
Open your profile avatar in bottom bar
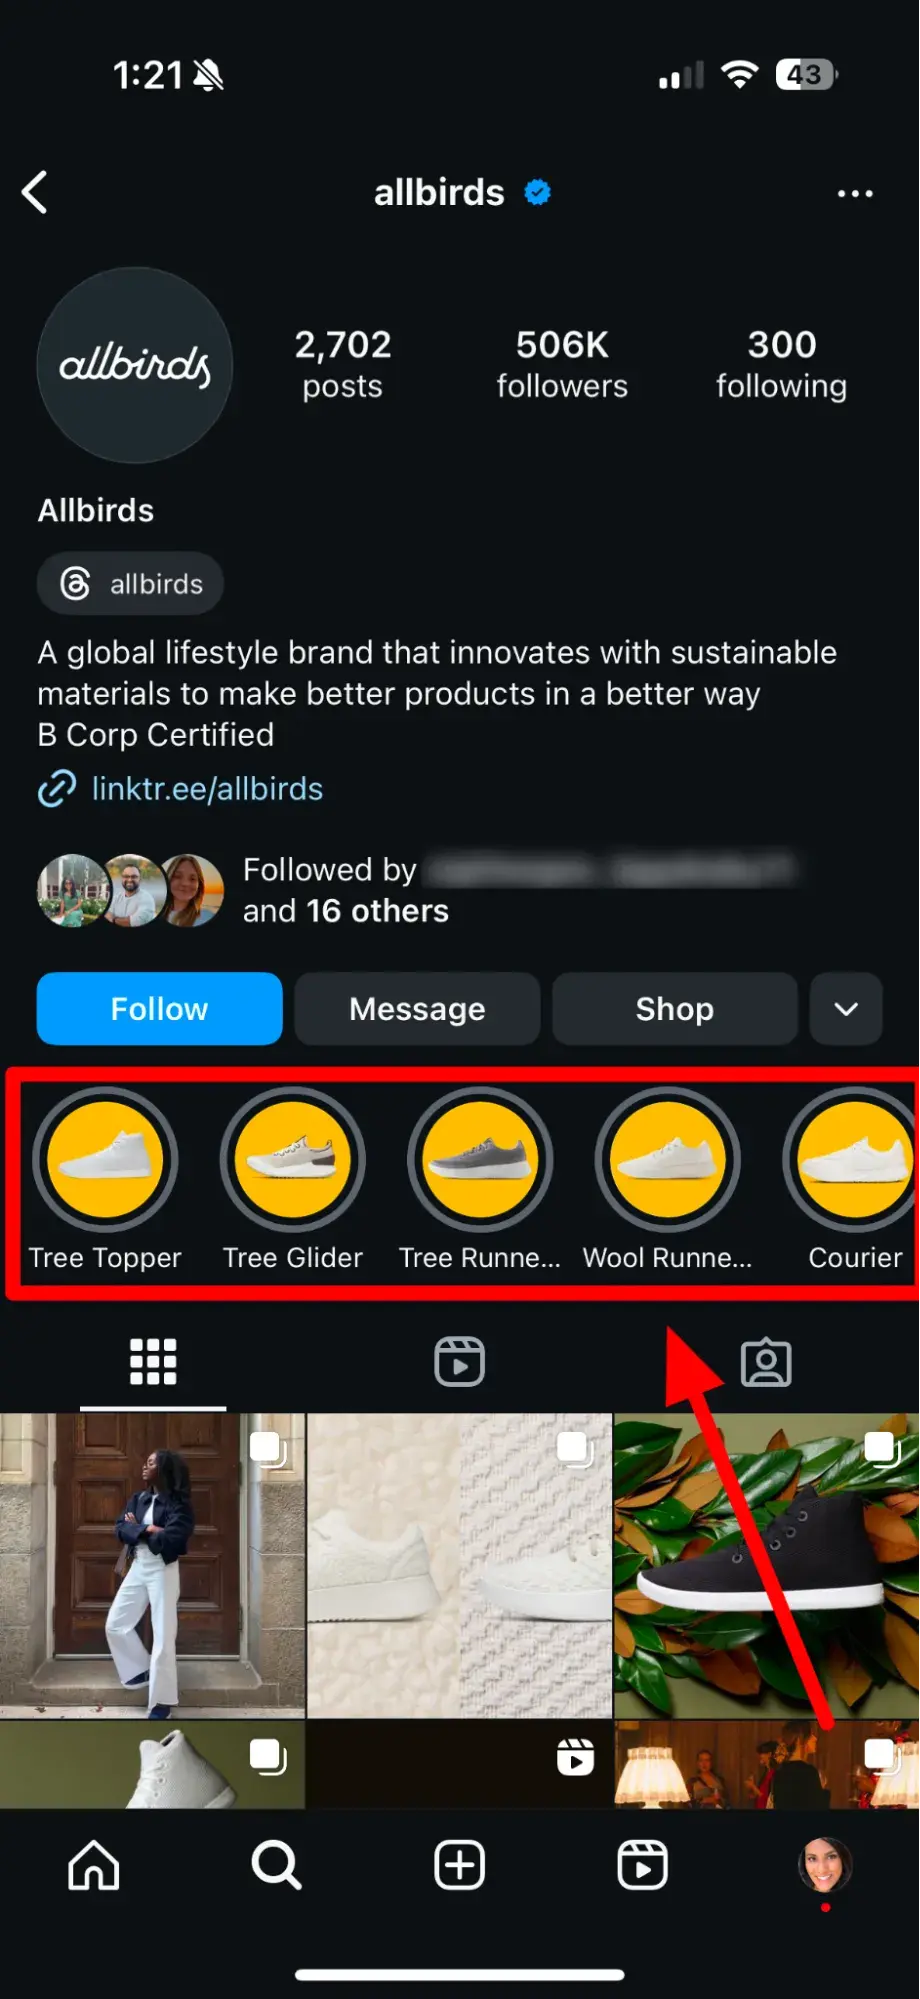824,1865
